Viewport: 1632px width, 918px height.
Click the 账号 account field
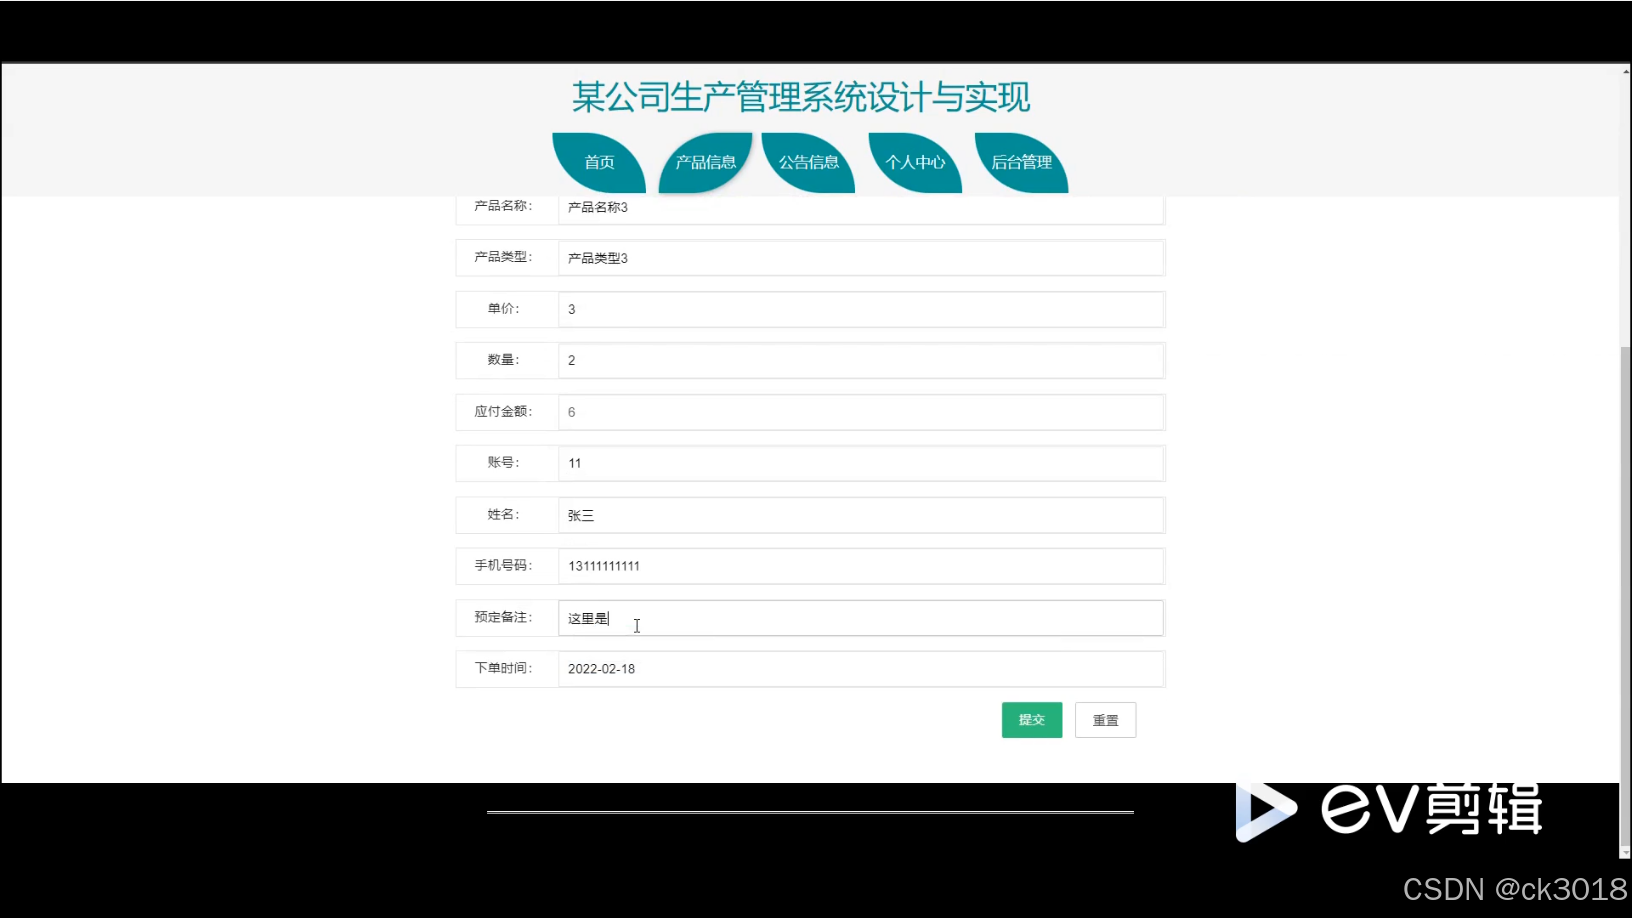click(x=860, y=463)
